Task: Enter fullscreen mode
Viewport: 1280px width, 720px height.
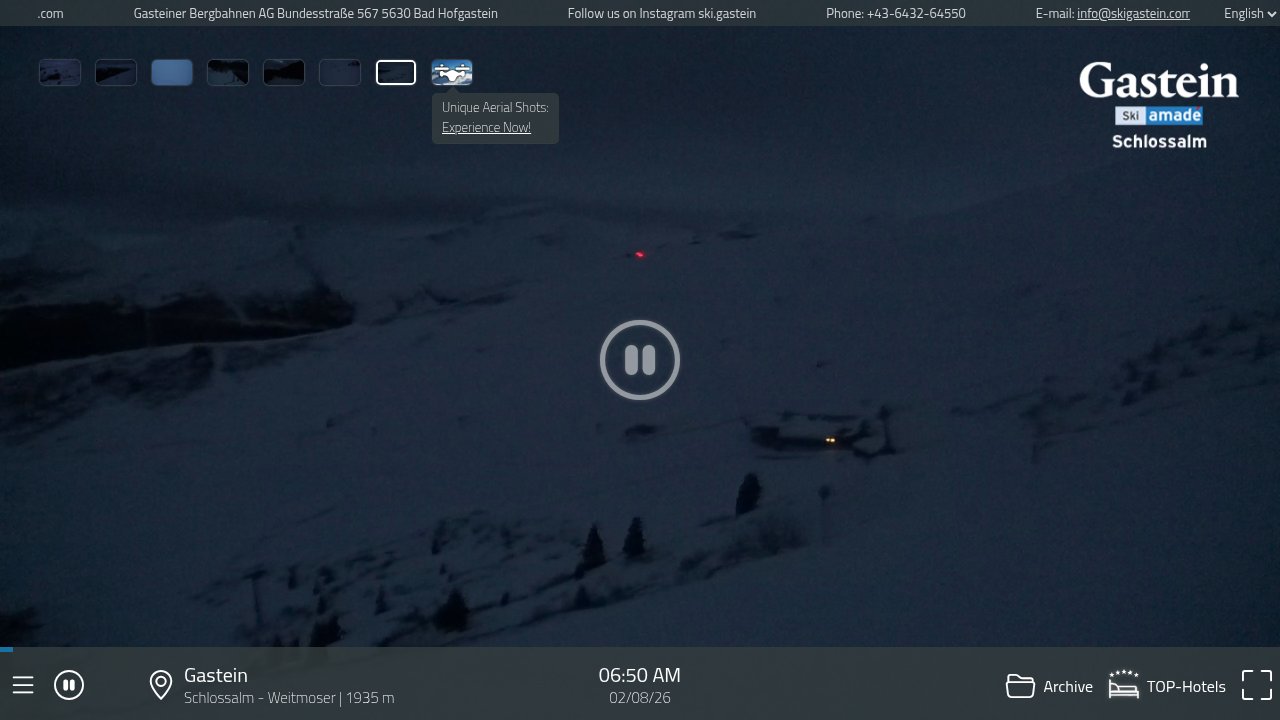Action: [x=1256, y=685]
